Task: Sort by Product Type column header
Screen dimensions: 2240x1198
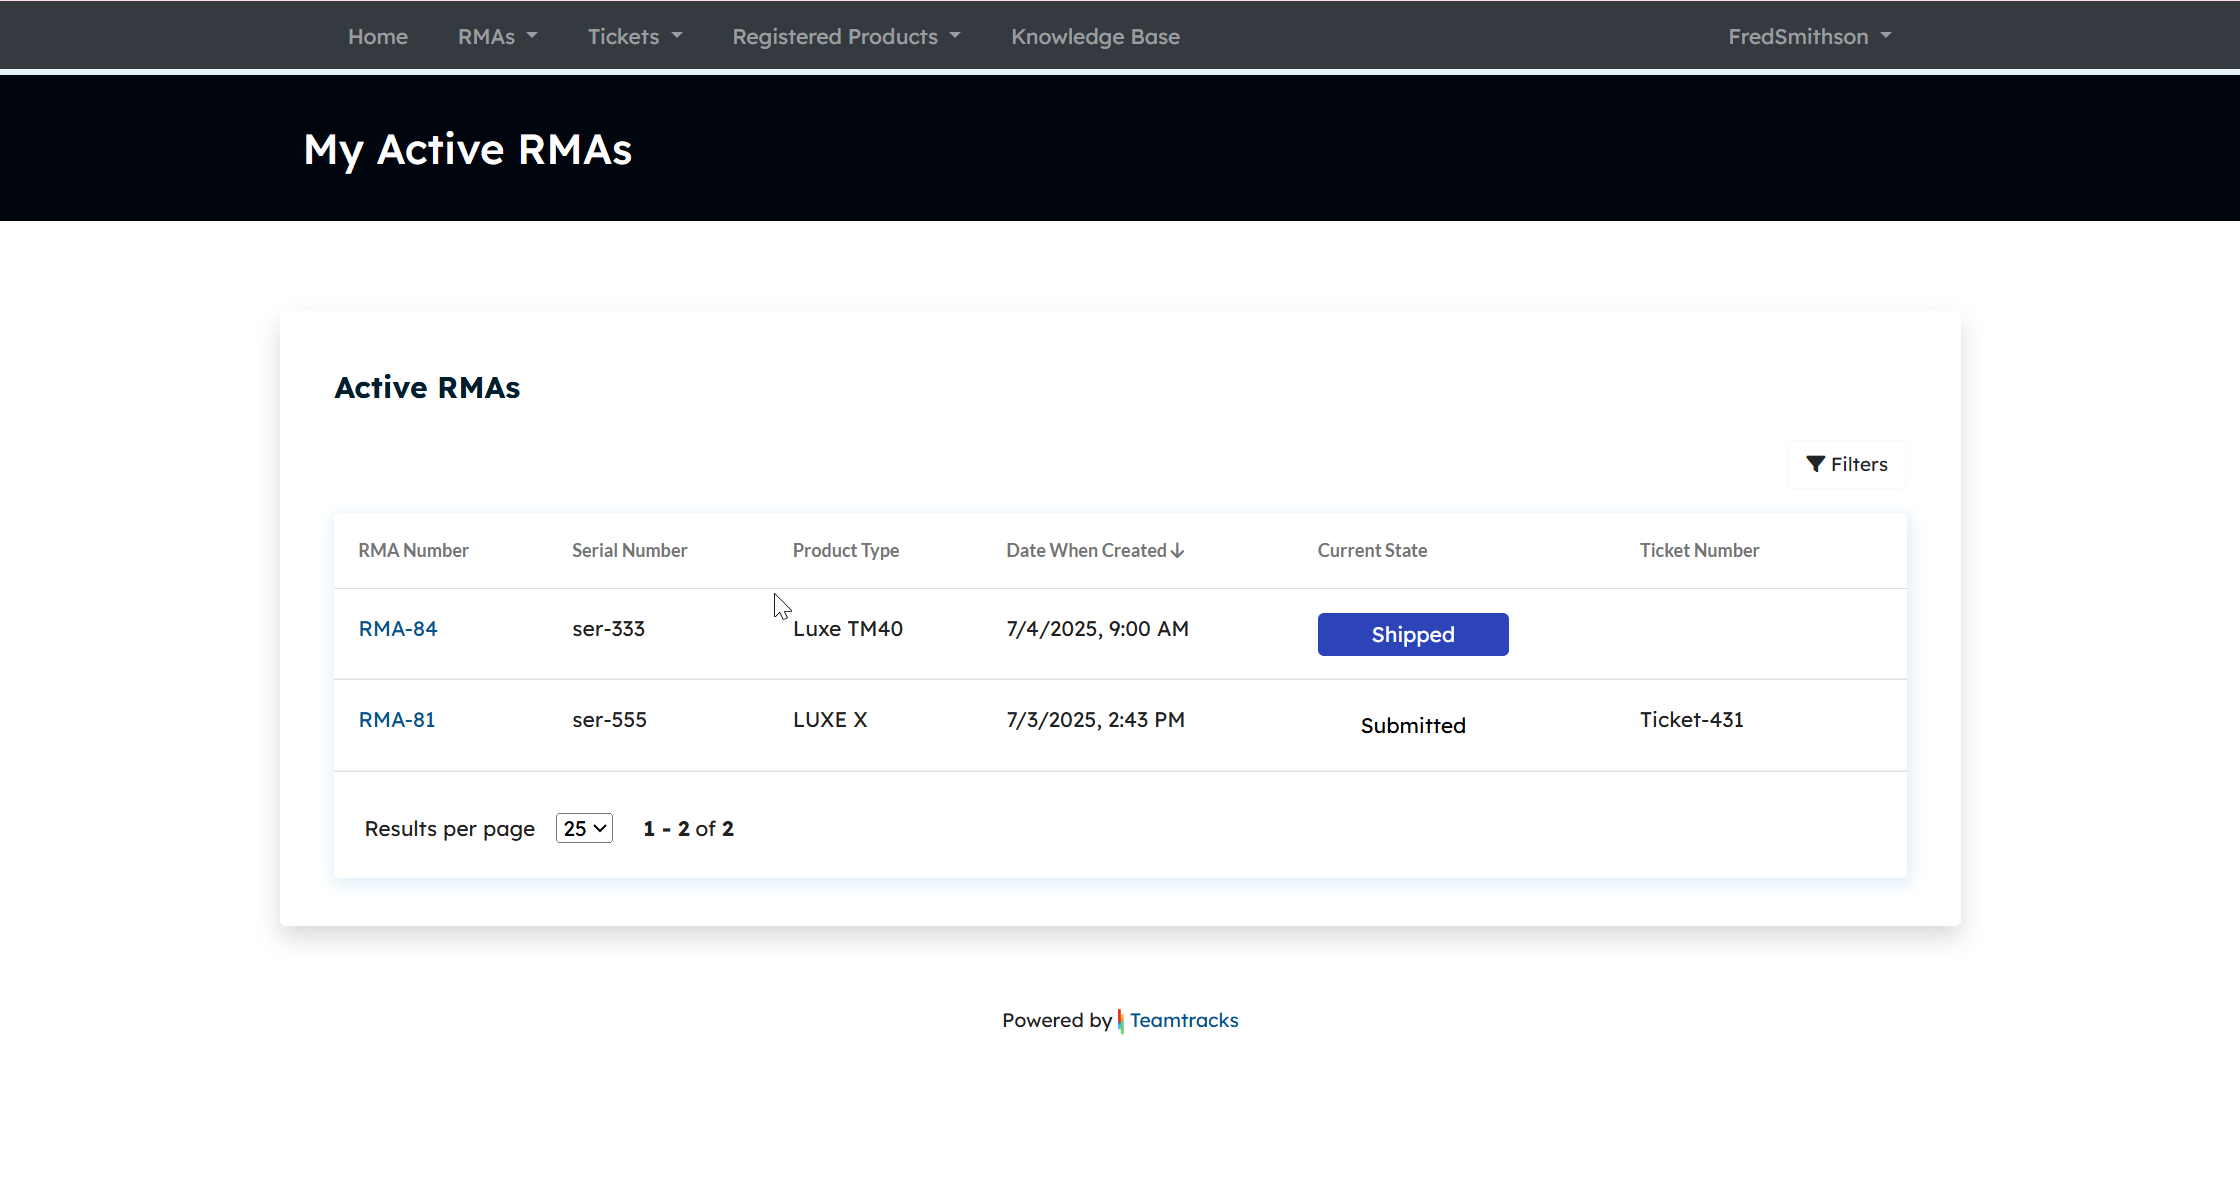Action: [x=845, y=551]
